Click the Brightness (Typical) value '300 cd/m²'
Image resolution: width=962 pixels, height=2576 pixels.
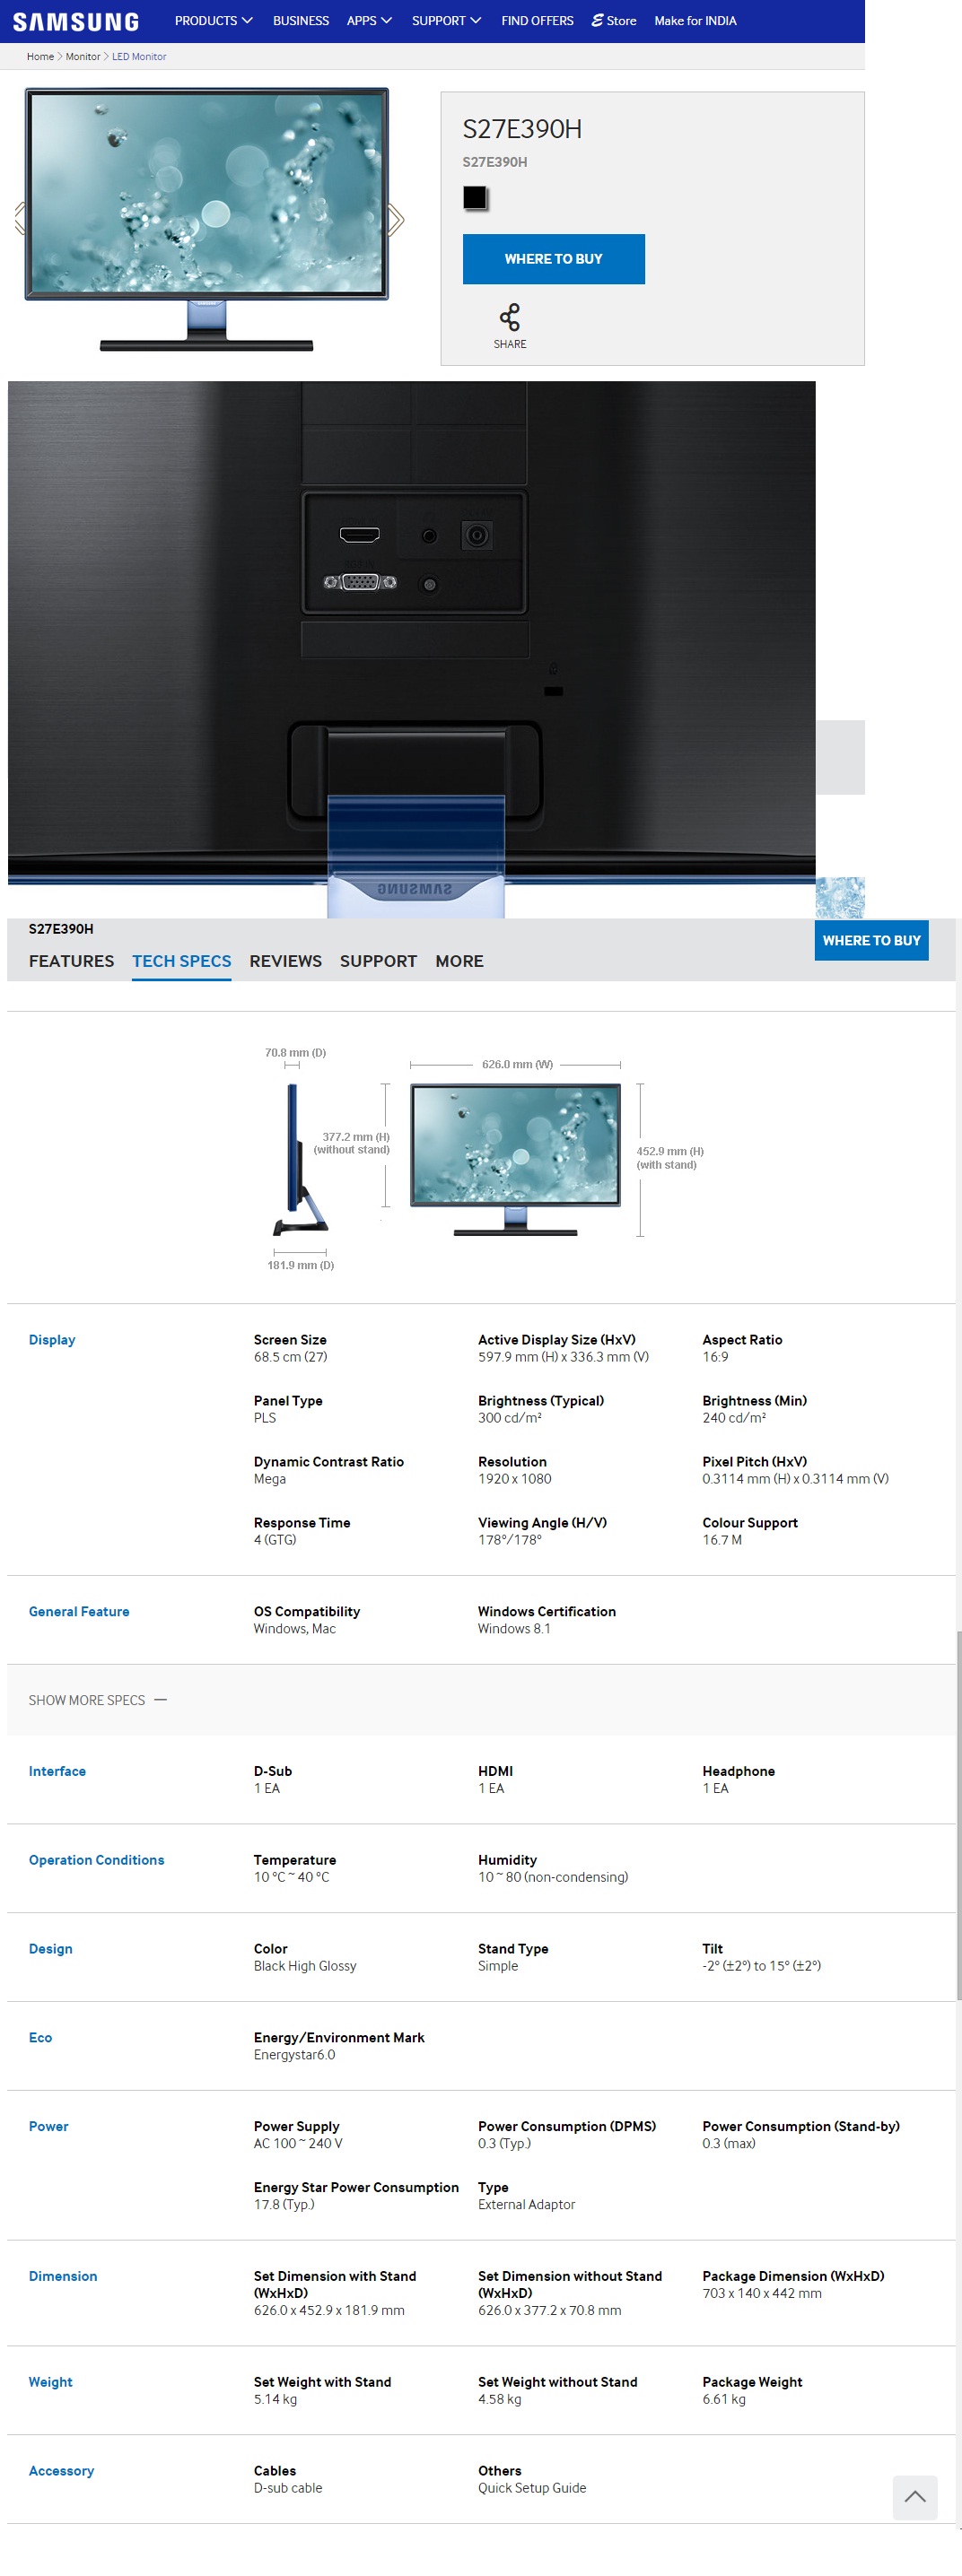[x=510, y=1418]
